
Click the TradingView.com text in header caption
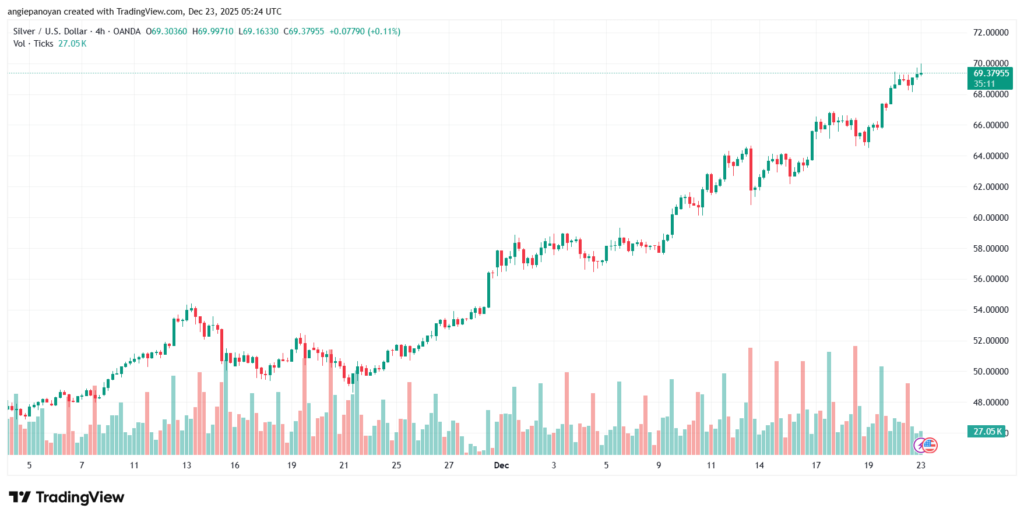[x=129, y=11]
